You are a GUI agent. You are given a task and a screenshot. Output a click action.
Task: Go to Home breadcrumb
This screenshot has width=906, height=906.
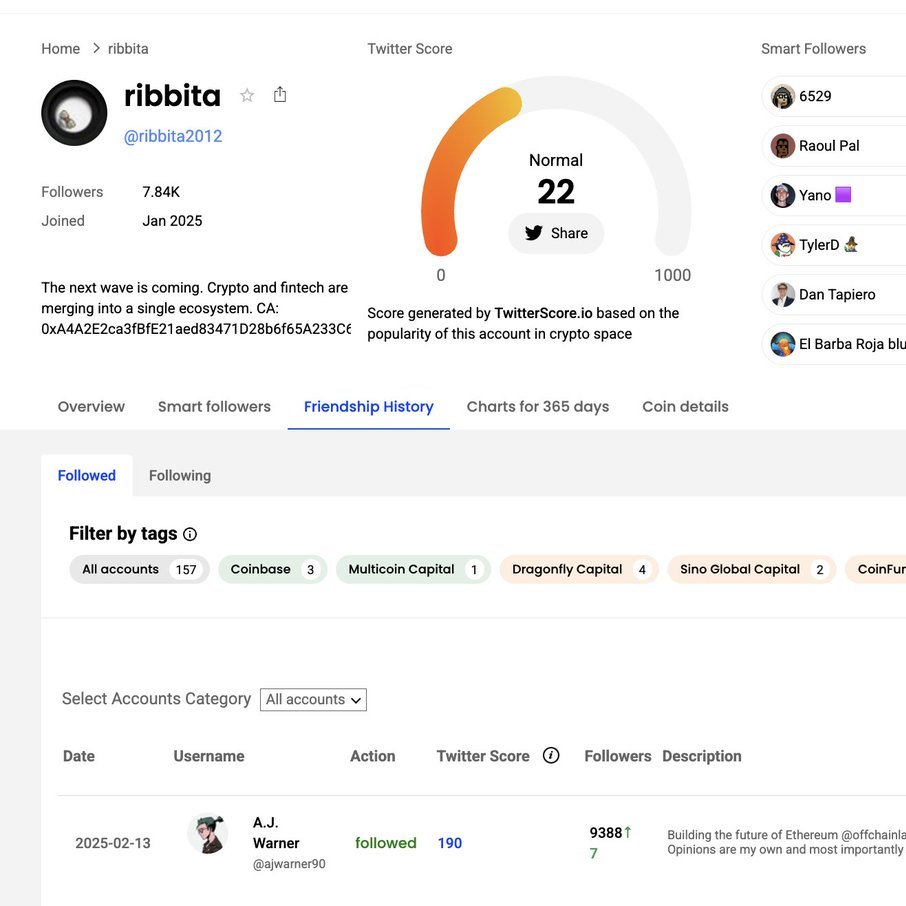pyautogui.click(x=61, y=49)
